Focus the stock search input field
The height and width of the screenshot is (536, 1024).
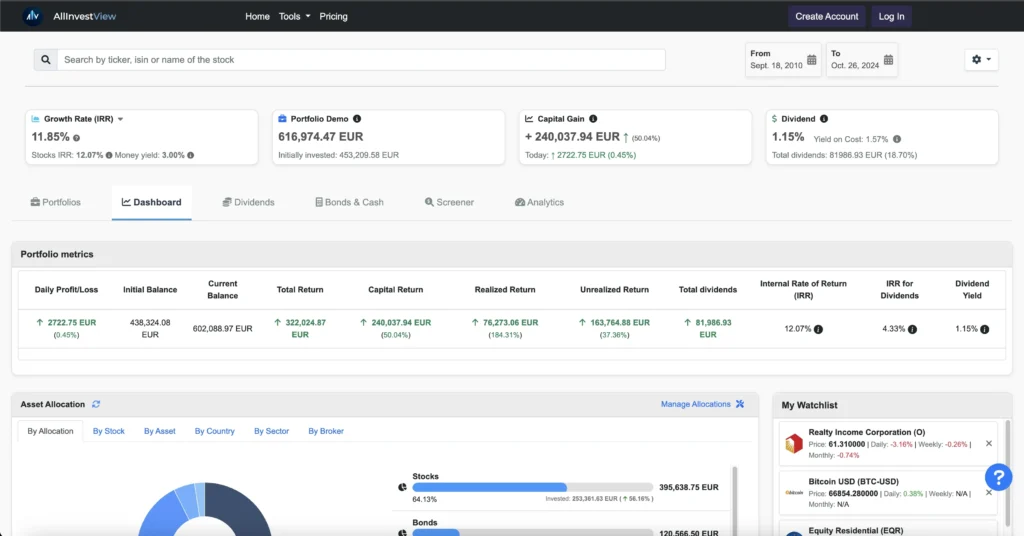(361, 59)
